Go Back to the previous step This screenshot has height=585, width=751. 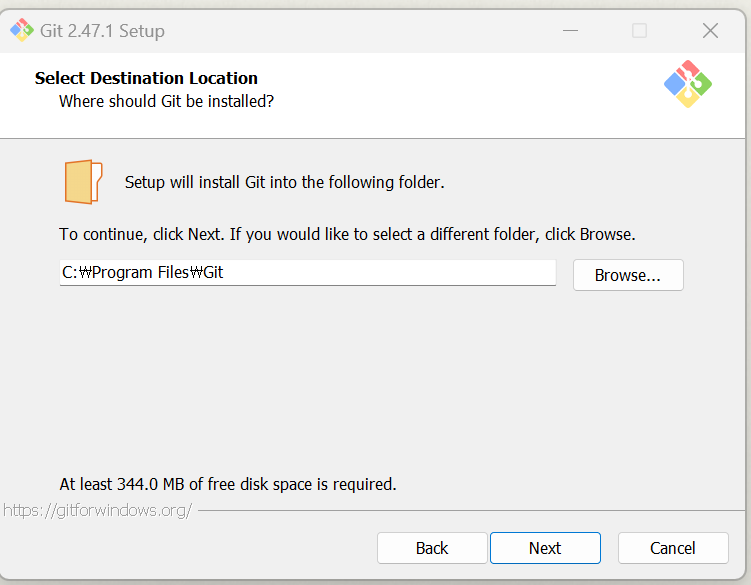(x=432, y=548)
